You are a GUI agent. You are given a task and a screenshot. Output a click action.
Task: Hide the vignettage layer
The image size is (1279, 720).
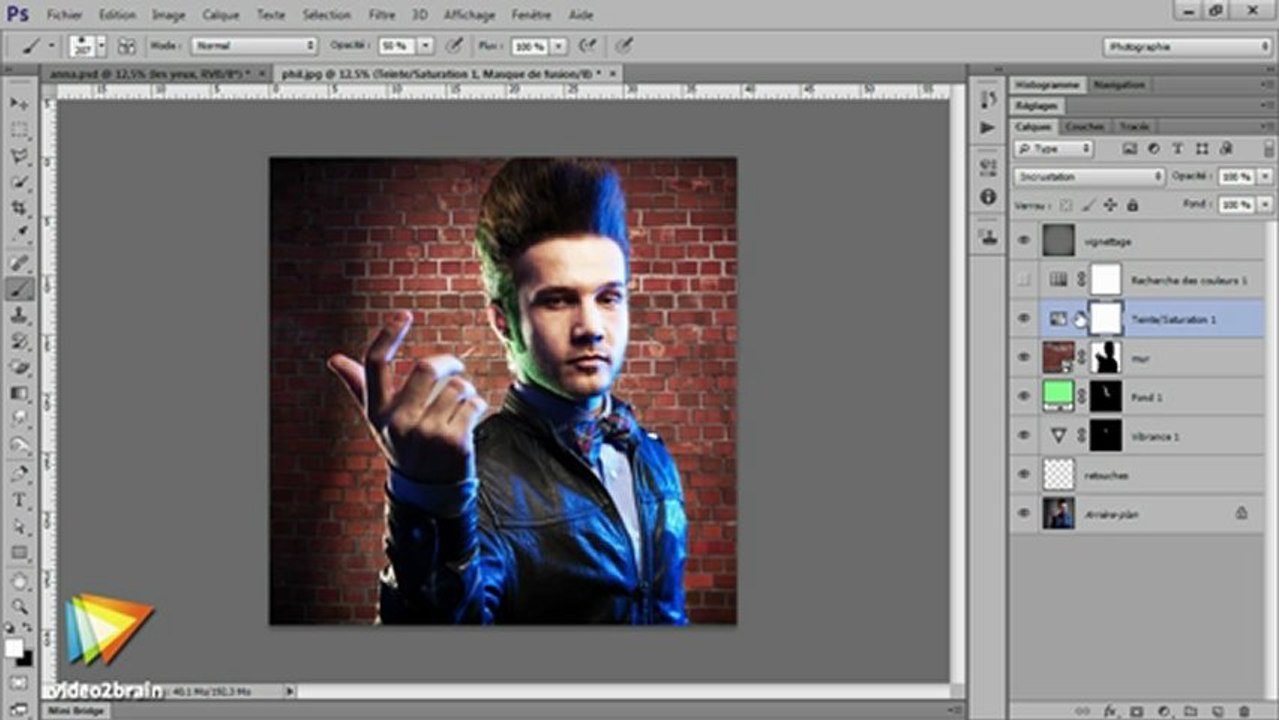click(x=1023, y=240)
